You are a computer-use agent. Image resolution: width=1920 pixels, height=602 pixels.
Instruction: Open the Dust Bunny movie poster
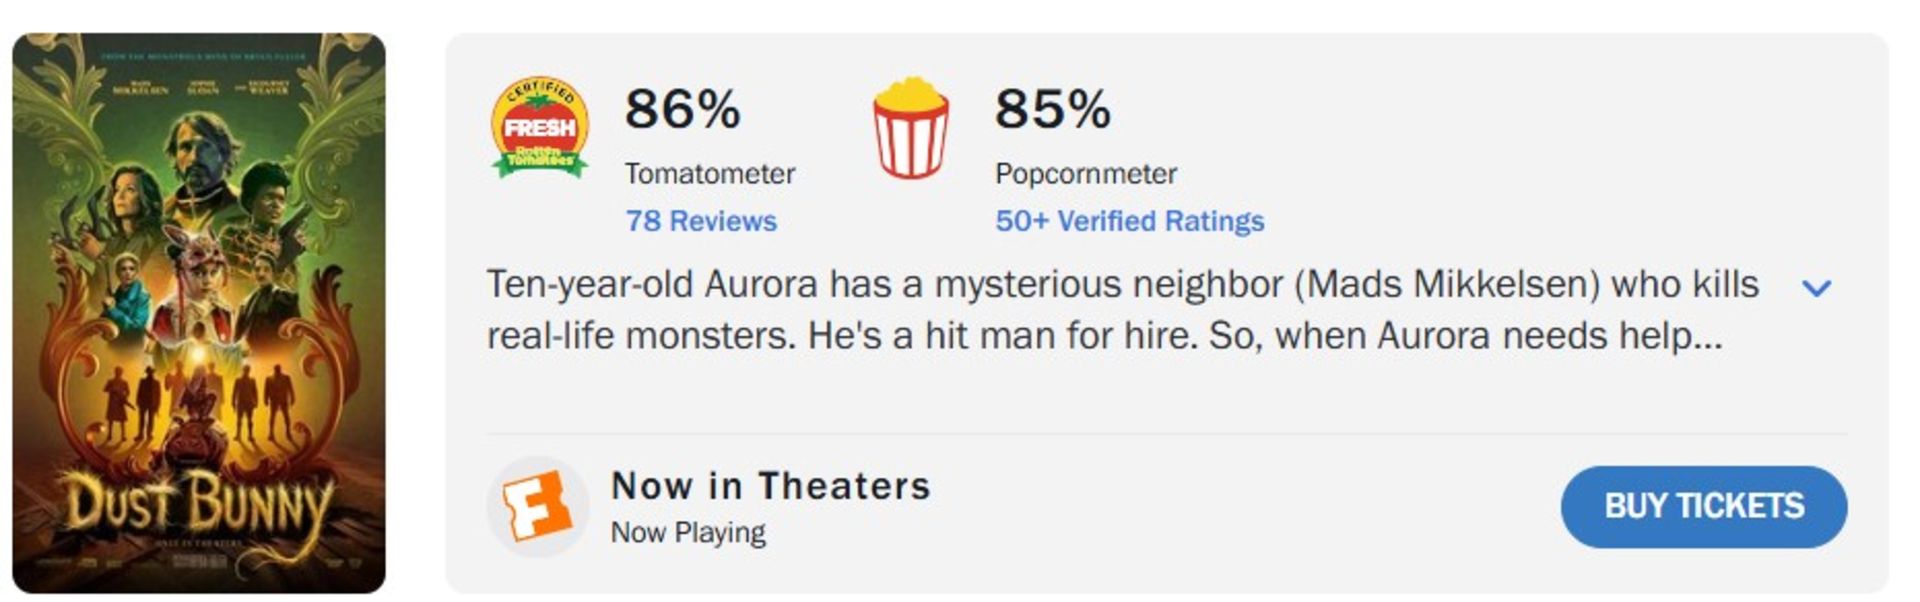[x=199, y=313]
